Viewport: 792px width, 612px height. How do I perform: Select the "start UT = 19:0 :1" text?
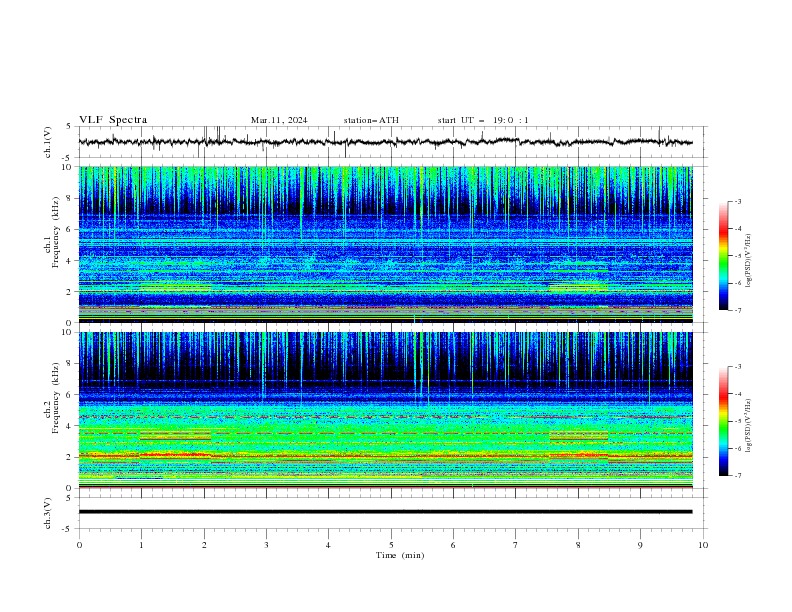coord(483,120)
